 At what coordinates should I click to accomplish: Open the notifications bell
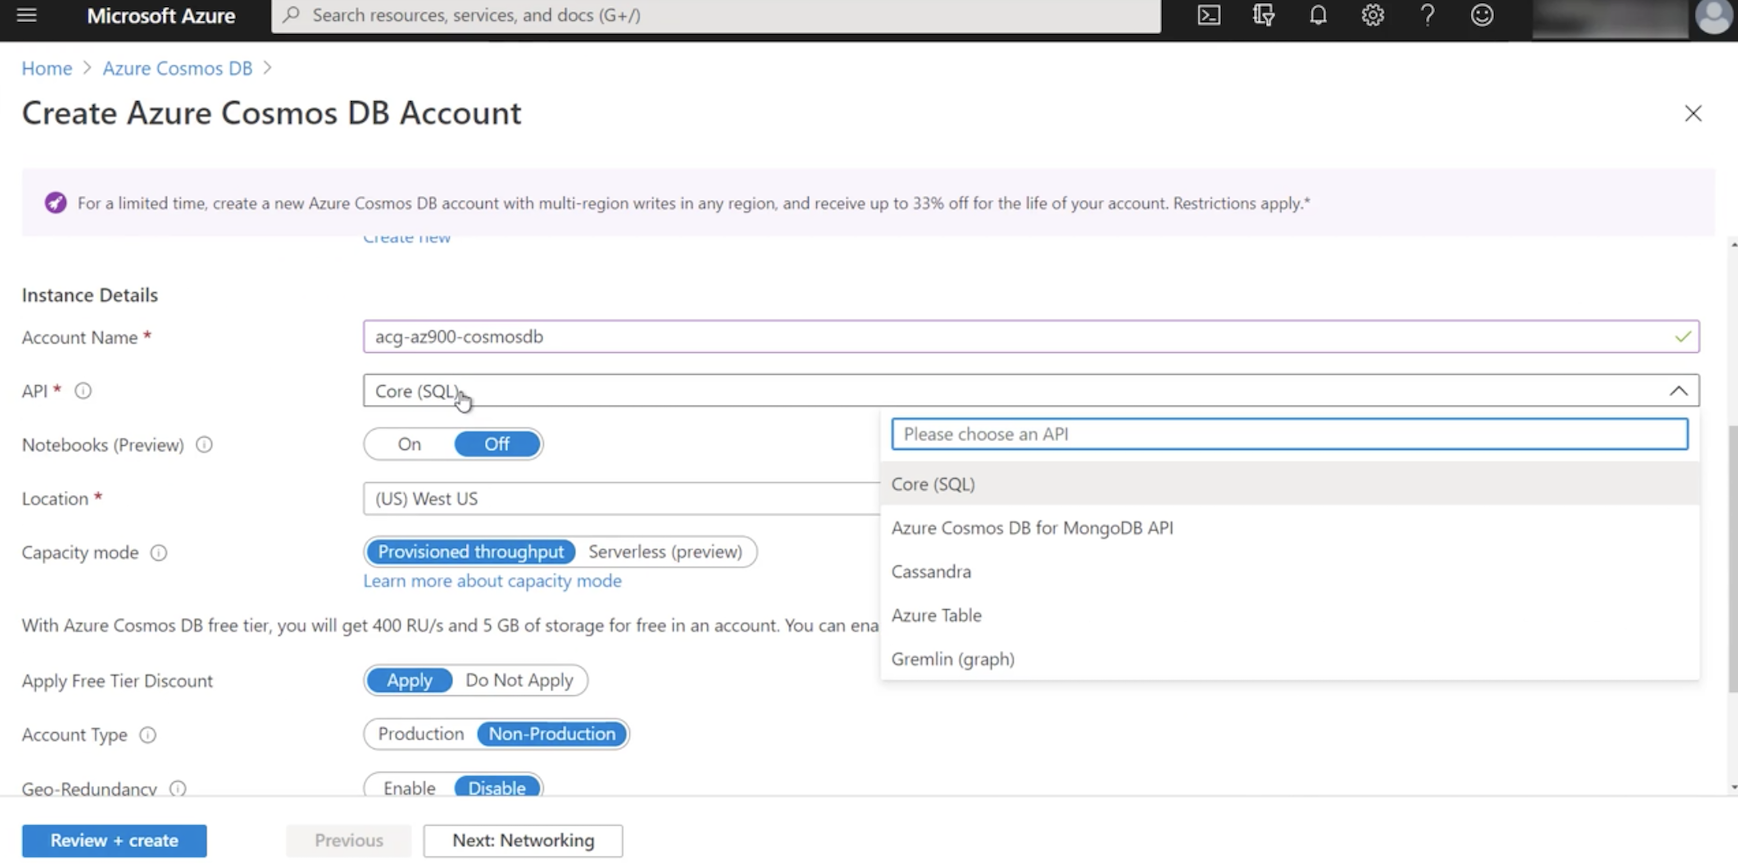point(1318,15)
